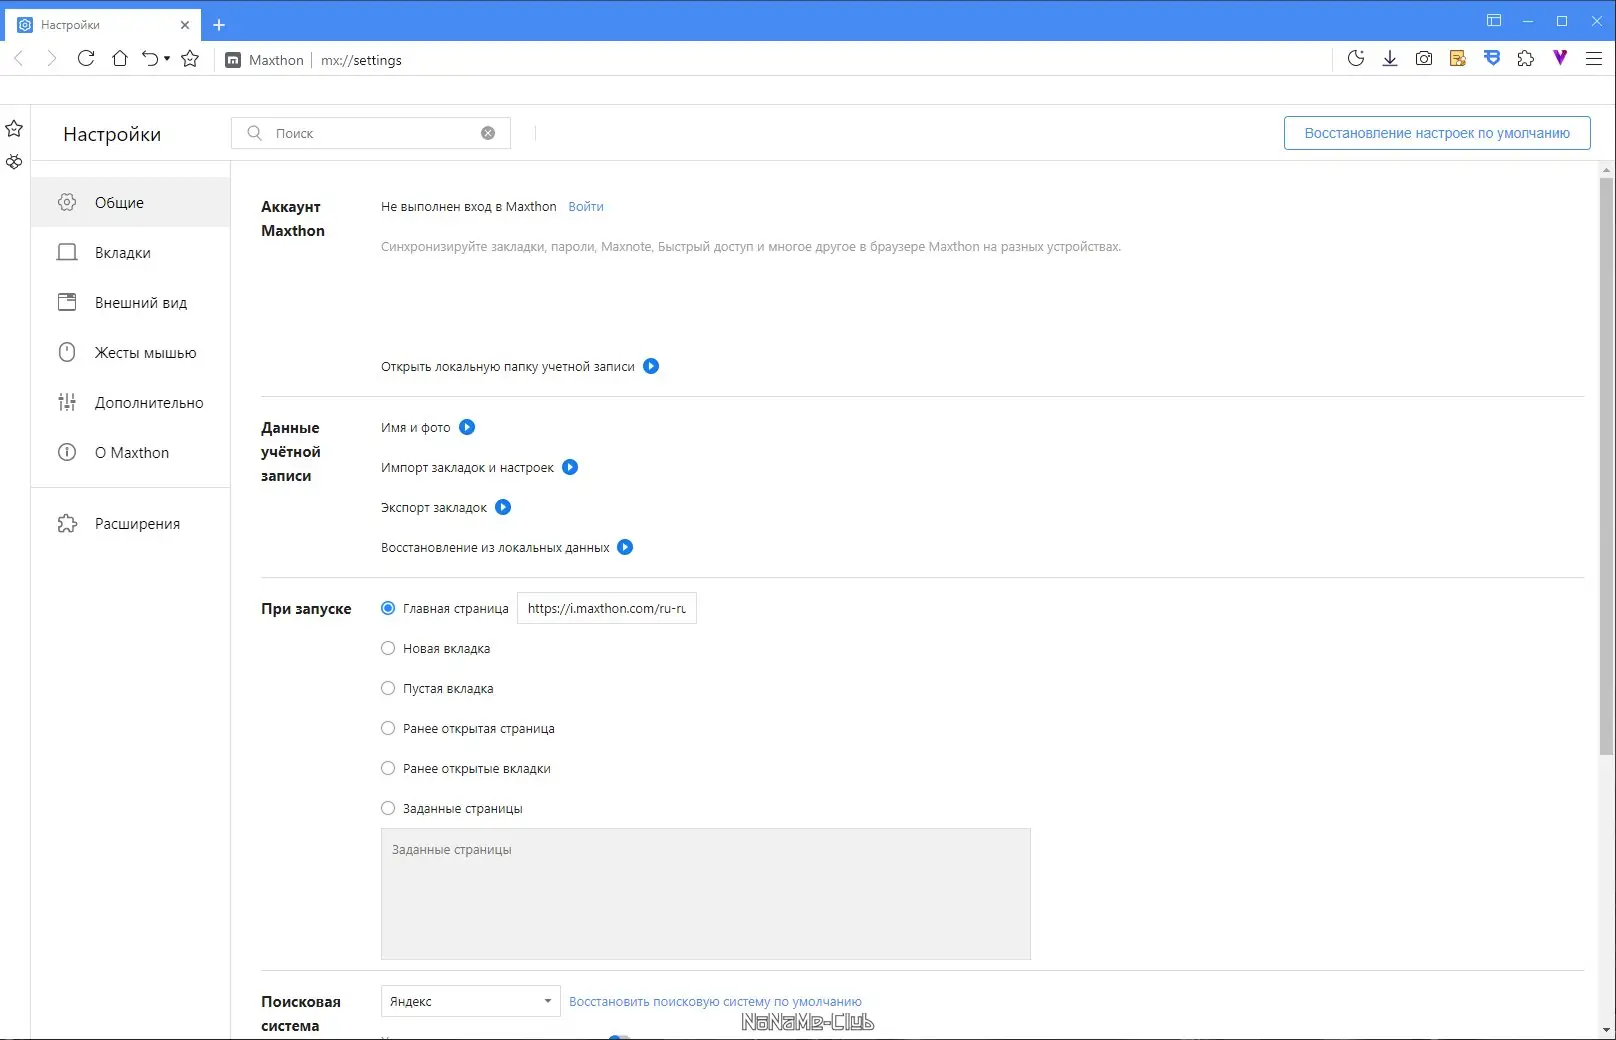Toggle night mode with the moon icon
This screenshot has width=1616, height=1040.
[x=1356, y=59]
